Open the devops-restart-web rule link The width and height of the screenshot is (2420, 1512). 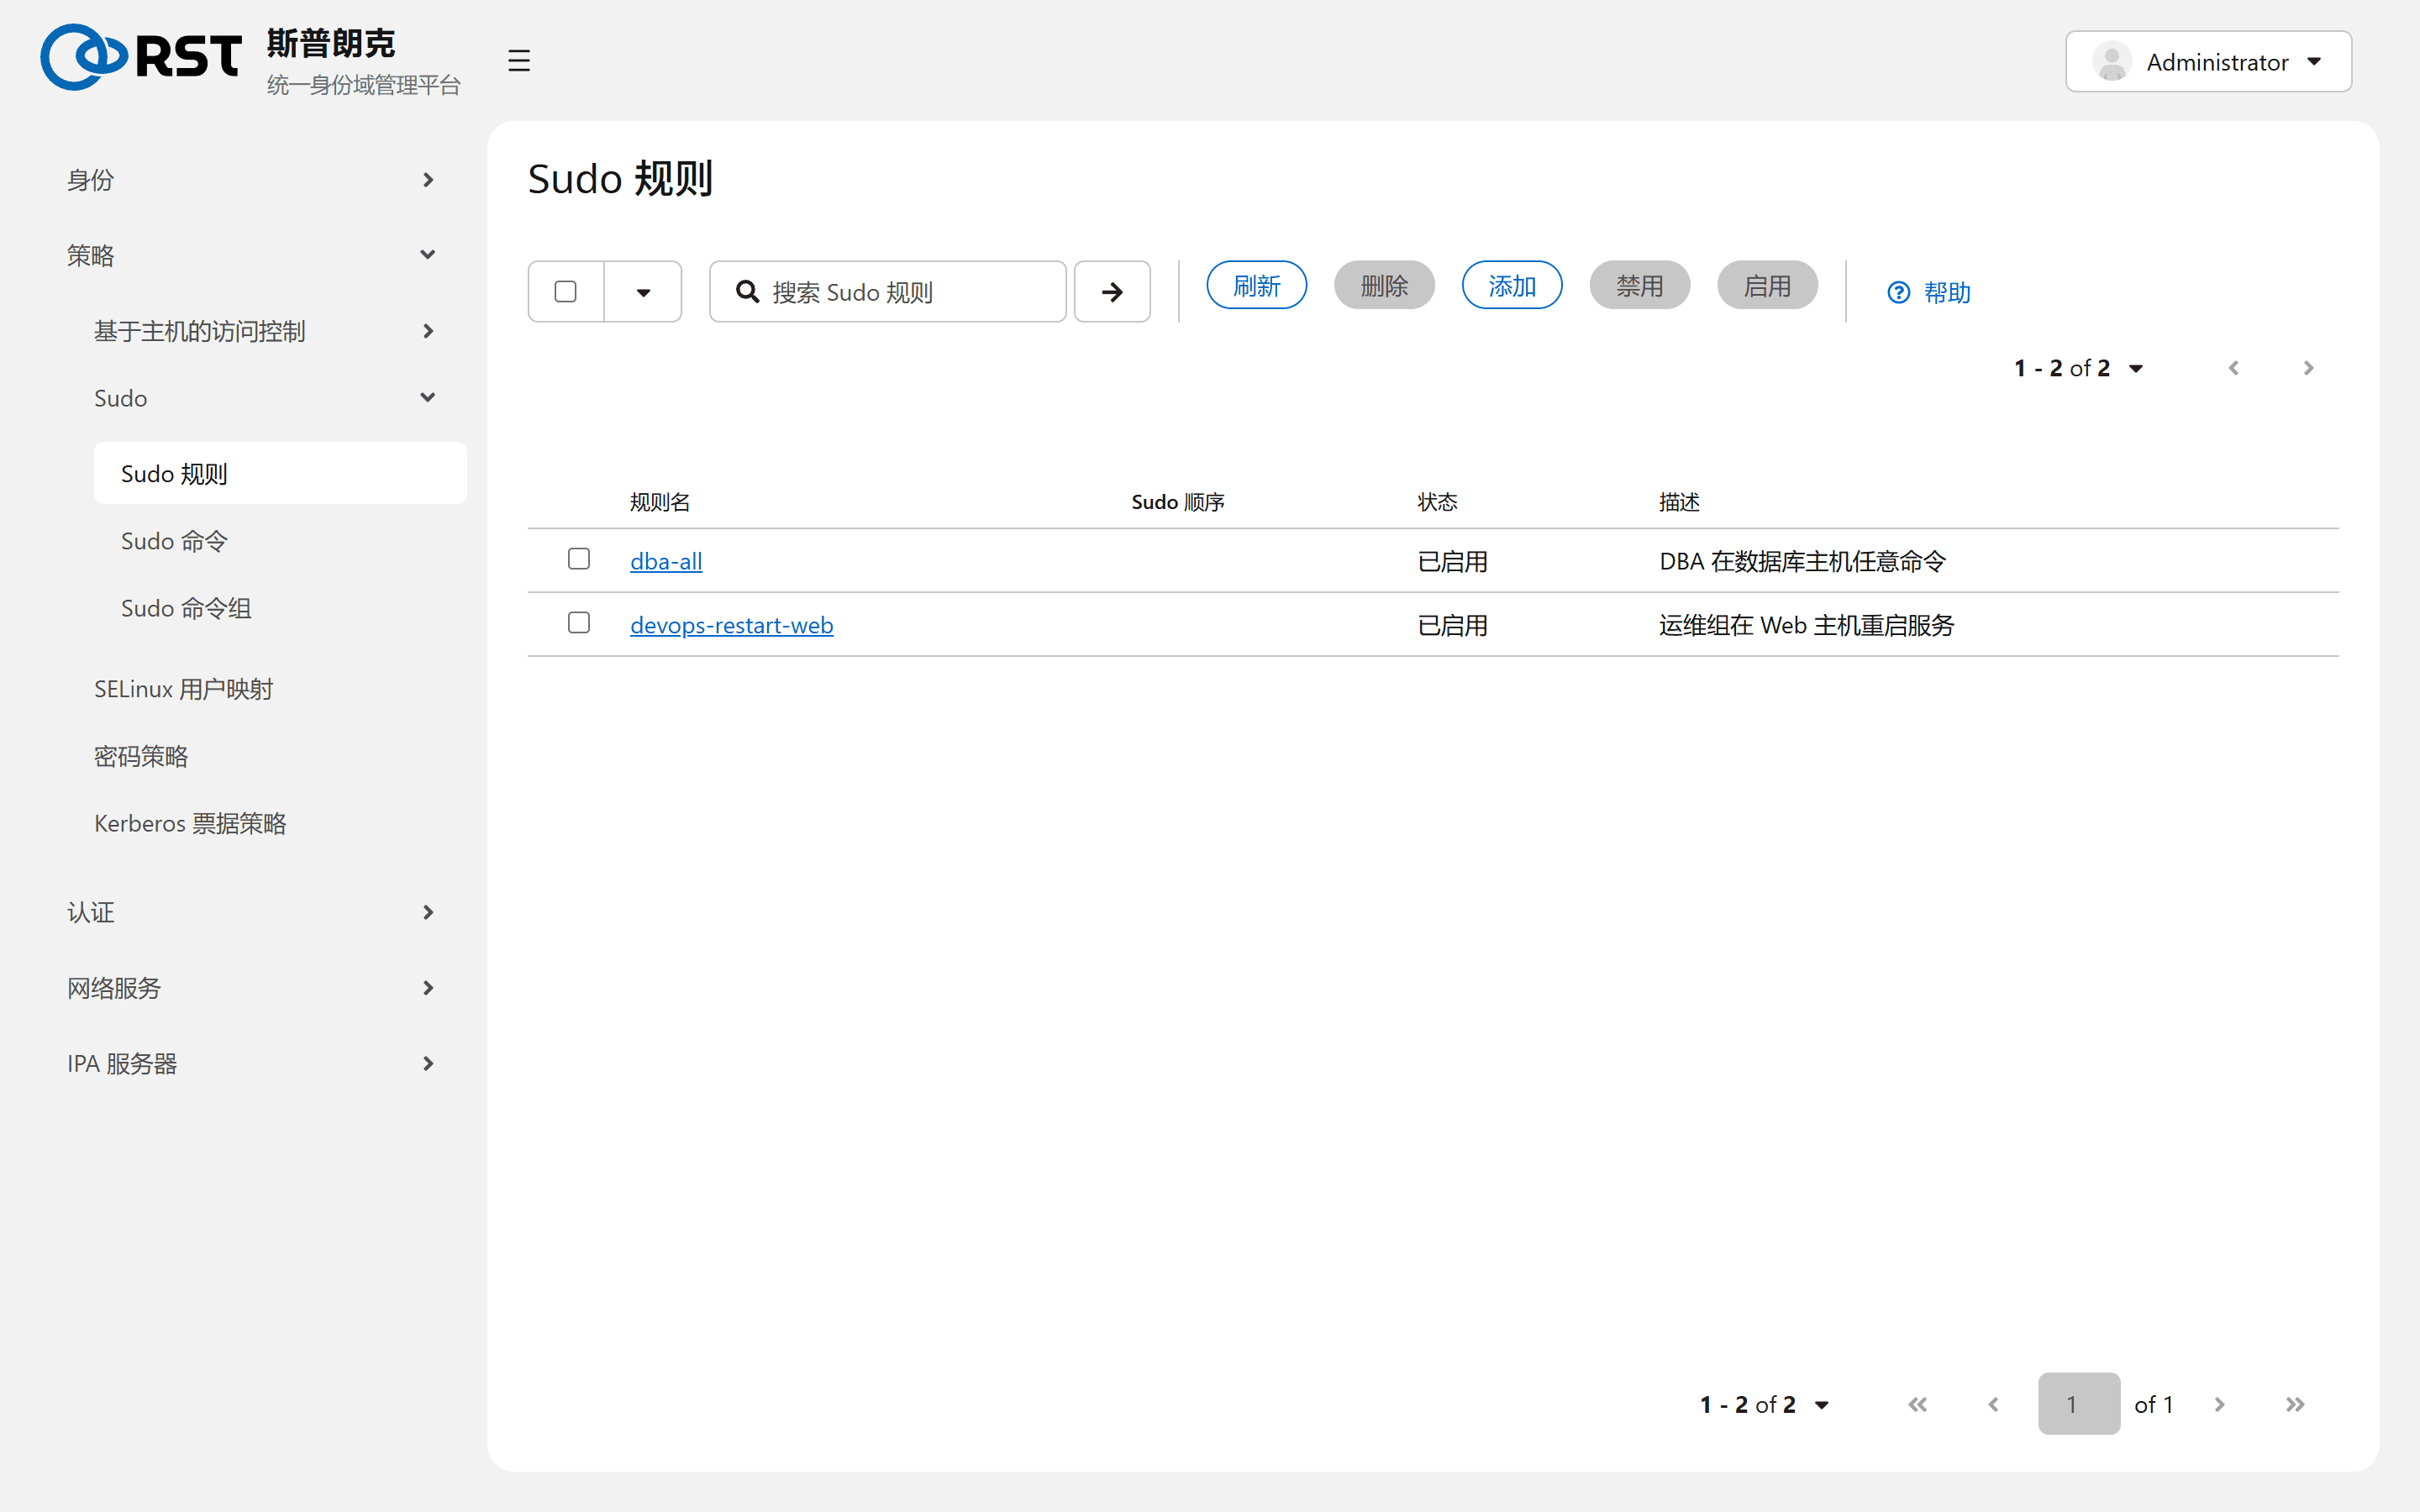pos(731,625)
